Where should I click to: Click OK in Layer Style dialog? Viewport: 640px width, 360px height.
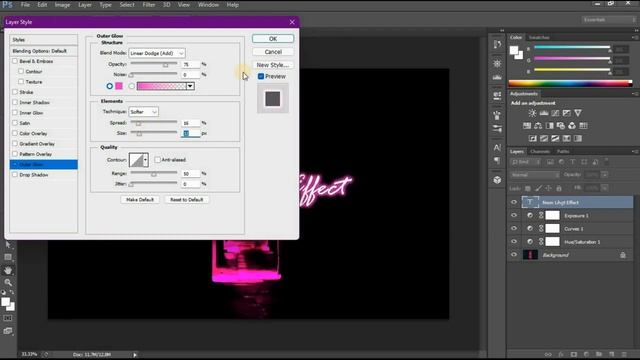(x=273, y=39)
